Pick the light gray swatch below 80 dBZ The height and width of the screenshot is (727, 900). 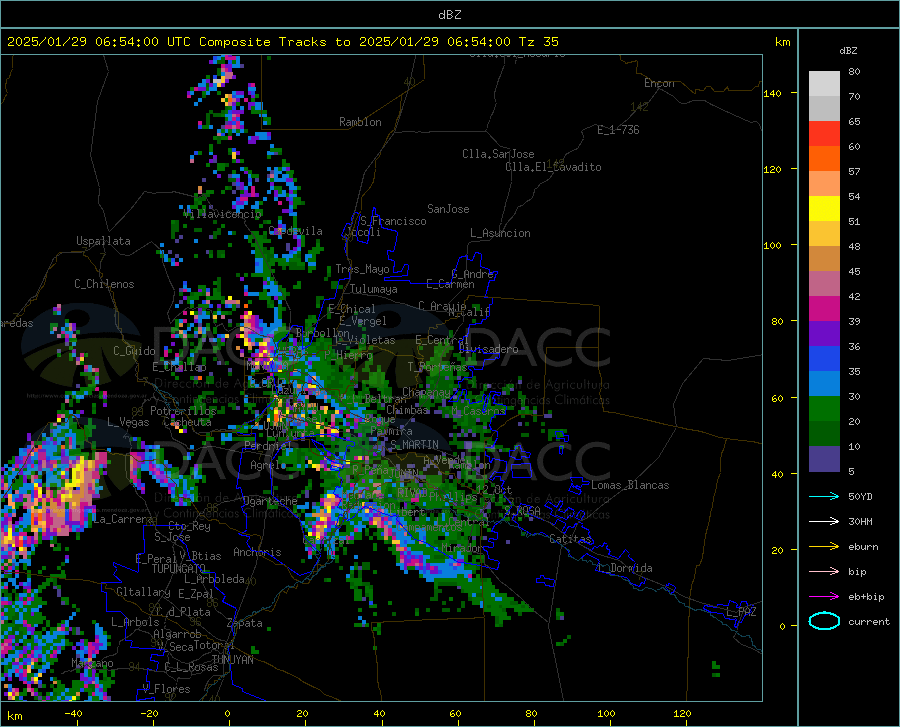click(824, 84)
